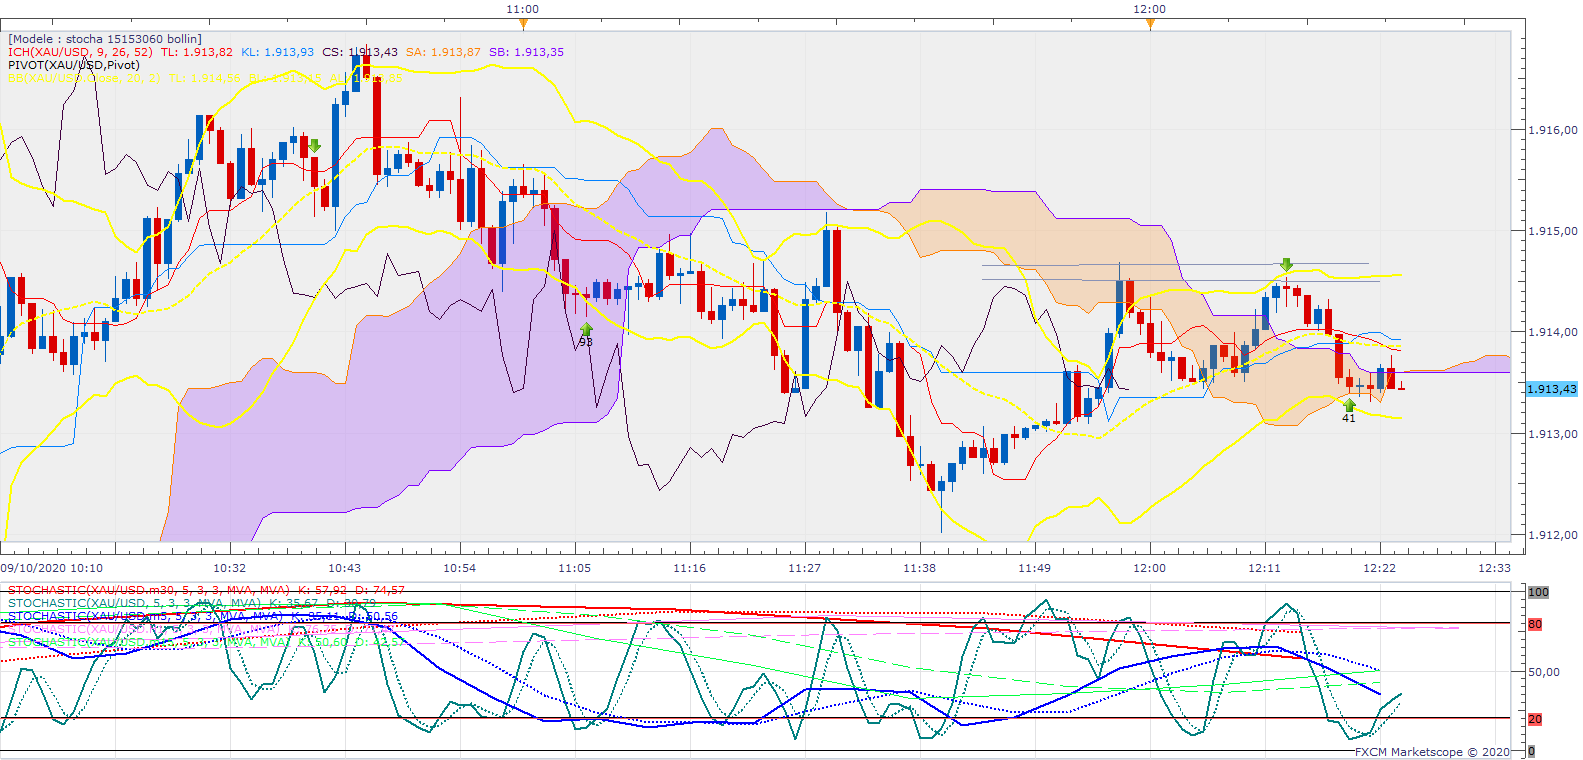
Task: Select the ICH(XAU/USD, 9, 26, 52) indicator label
Action: pos(80,52)
